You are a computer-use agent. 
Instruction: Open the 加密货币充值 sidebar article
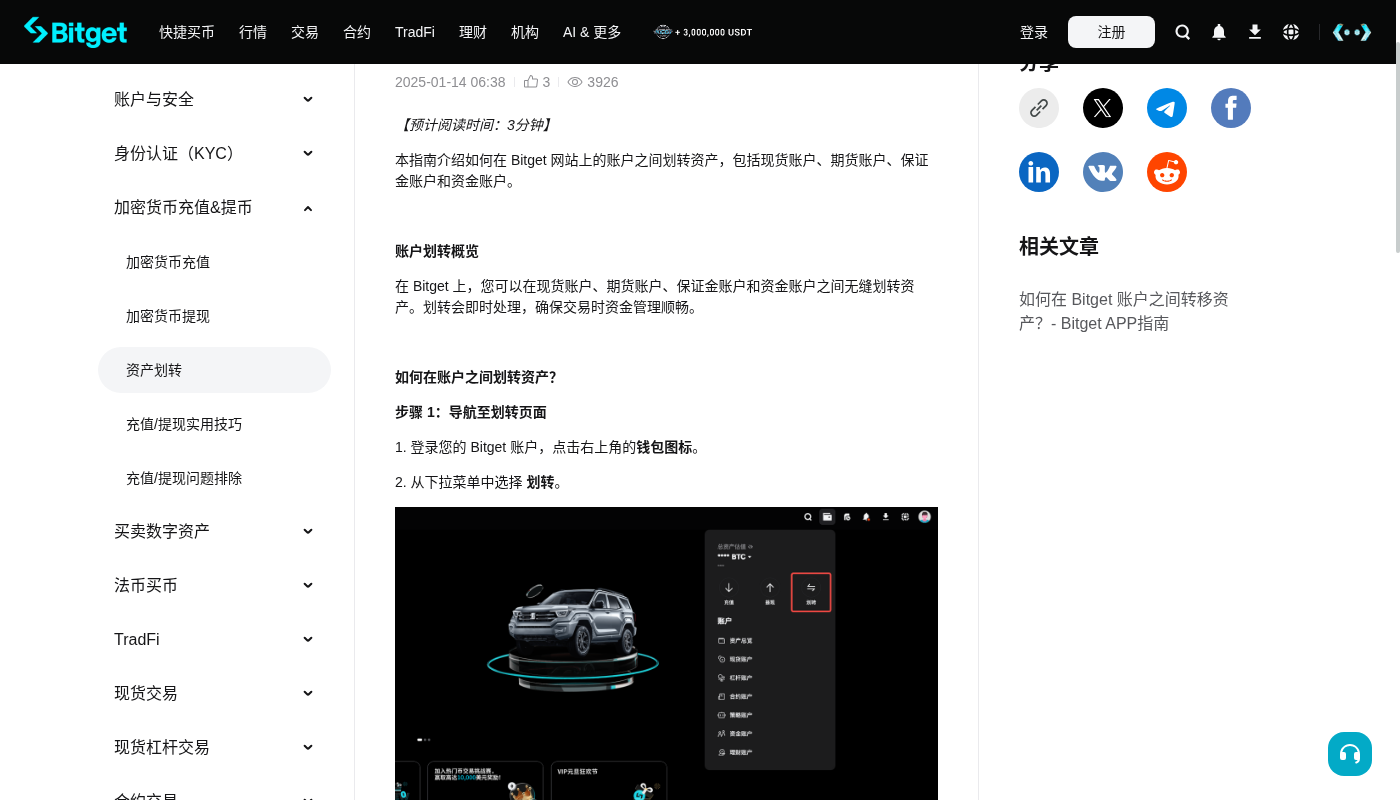click(214, 262)
